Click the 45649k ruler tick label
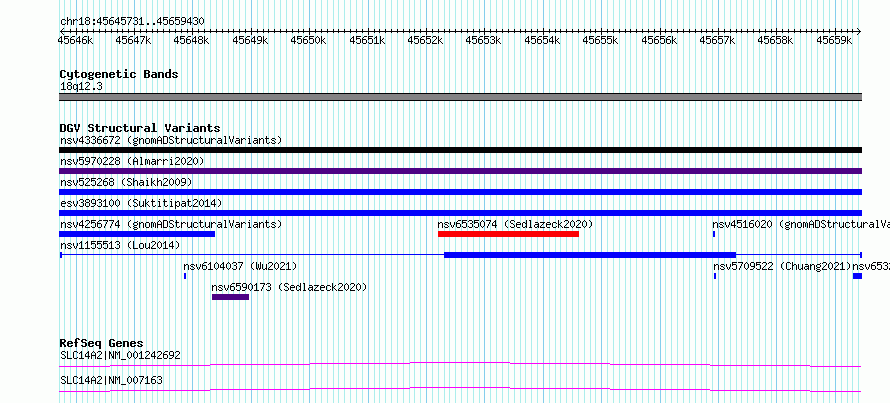The height and width of the screenshot is (403, 890). pyautogui.click(x=250, y=40)
